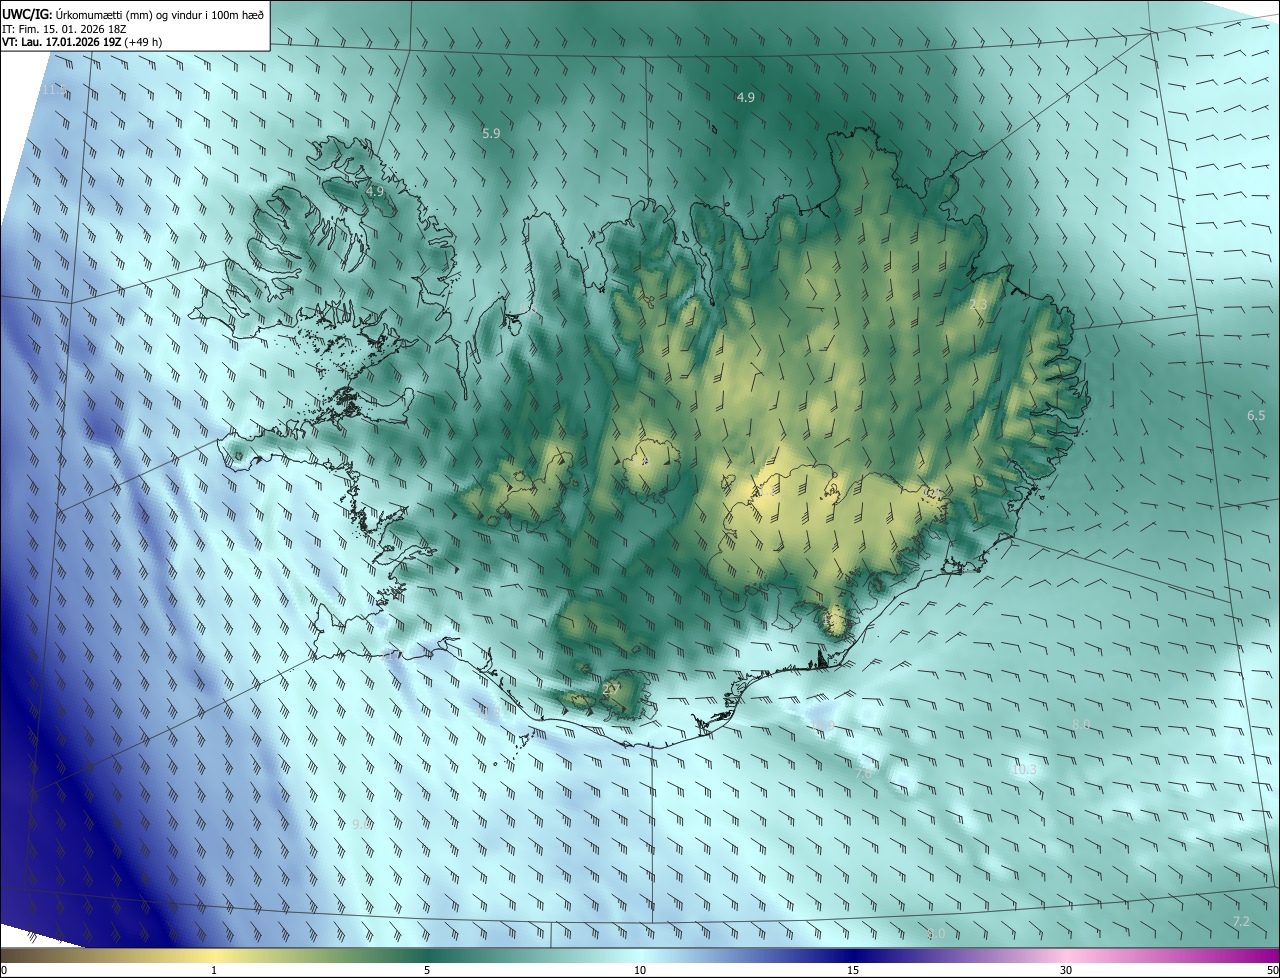Click the 7.6 value label south of the coast

(863, 774)
